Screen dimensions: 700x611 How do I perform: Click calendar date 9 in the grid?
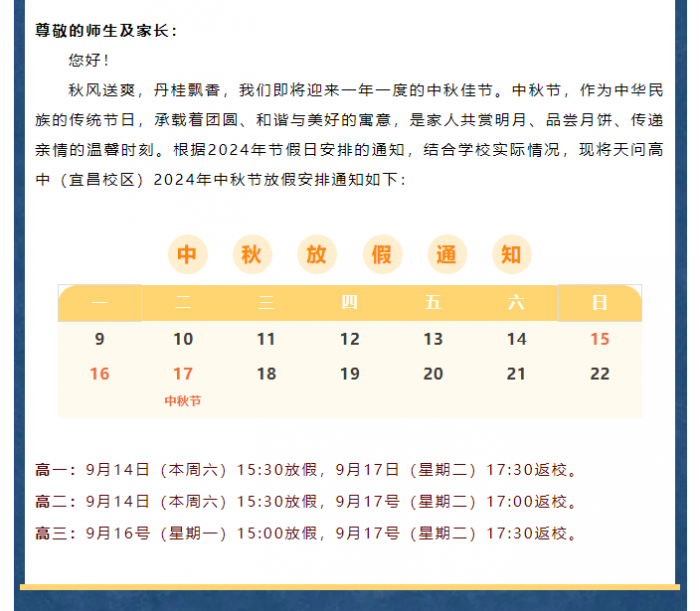pyautogui.click(x=99, y=339)
